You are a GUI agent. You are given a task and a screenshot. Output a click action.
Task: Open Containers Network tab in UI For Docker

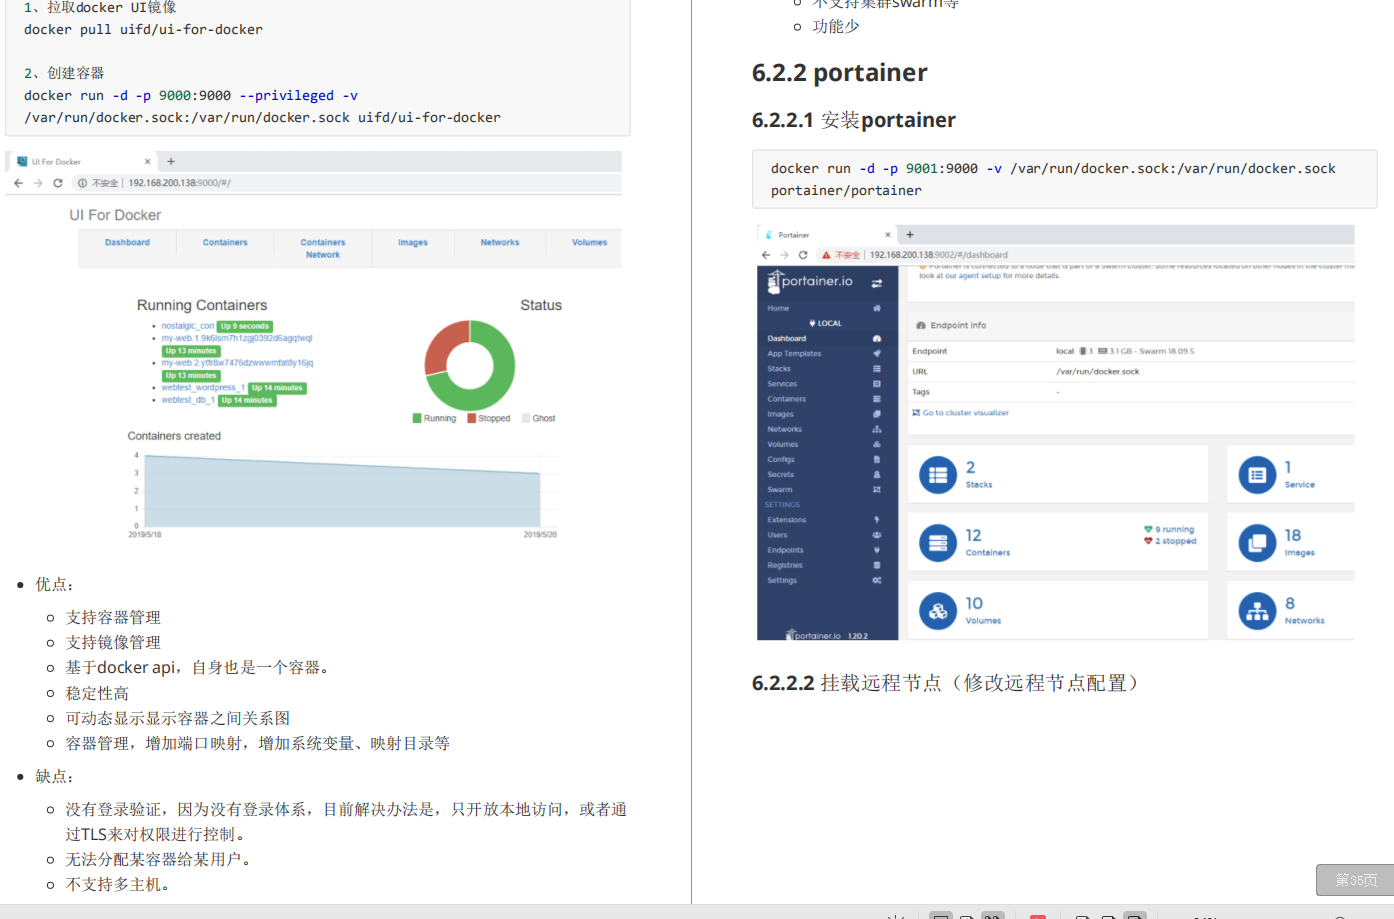(x=323, y=249)
